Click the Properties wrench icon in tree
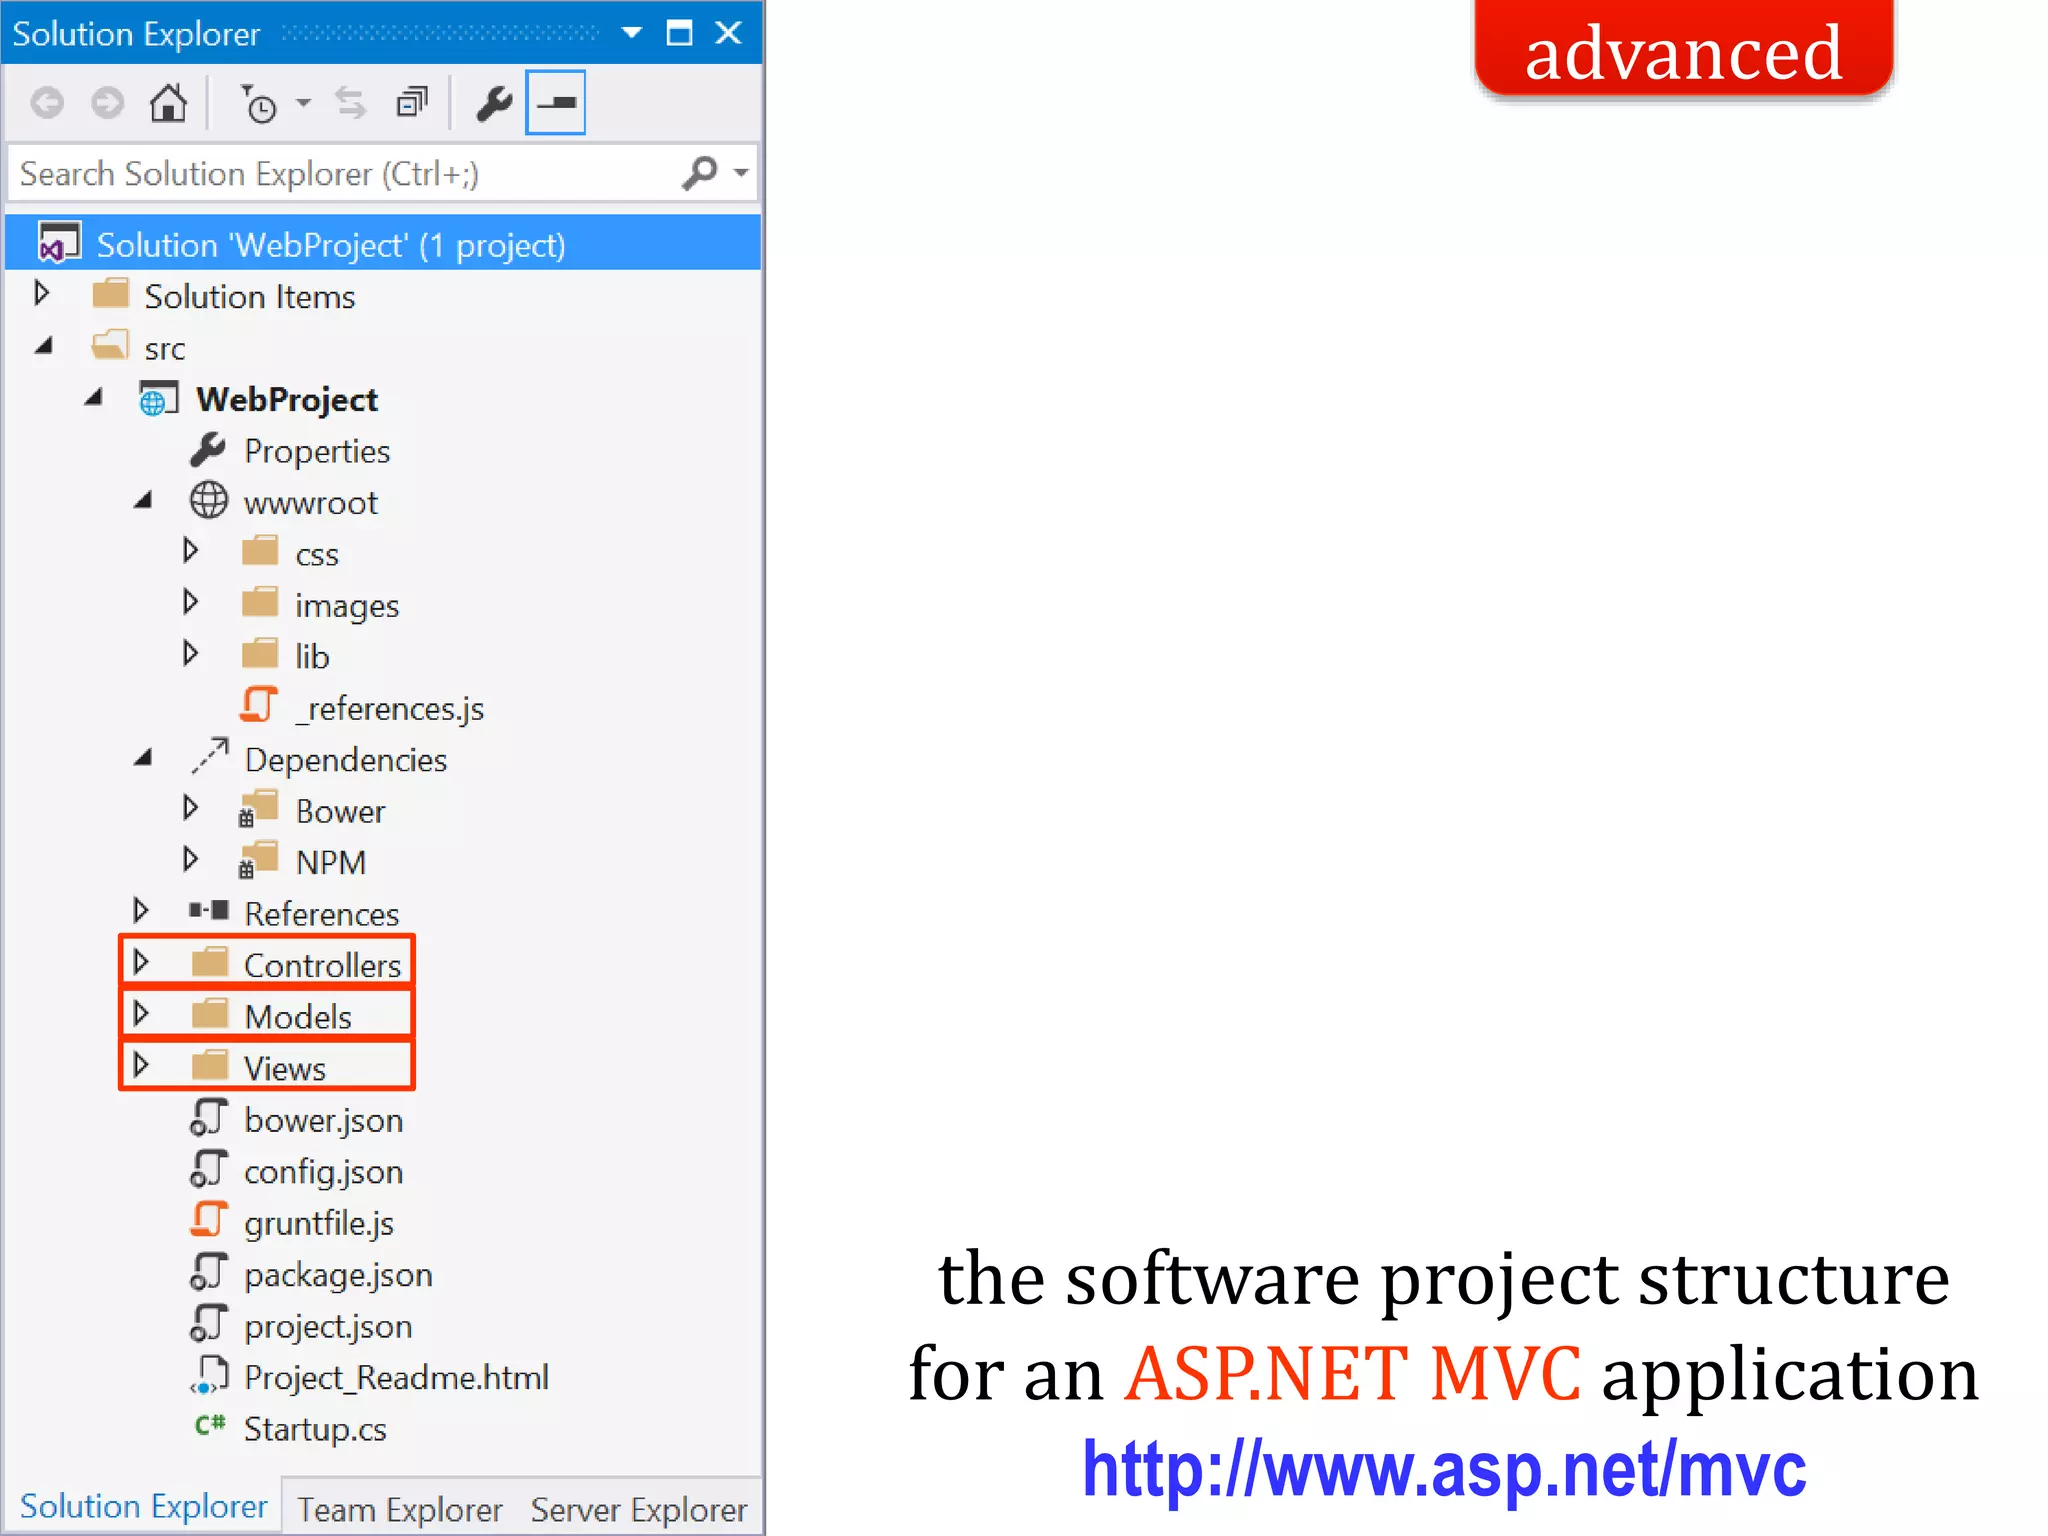This screenshot has width=2048, height=1536. pyautogui.click(x=208, y=450)
